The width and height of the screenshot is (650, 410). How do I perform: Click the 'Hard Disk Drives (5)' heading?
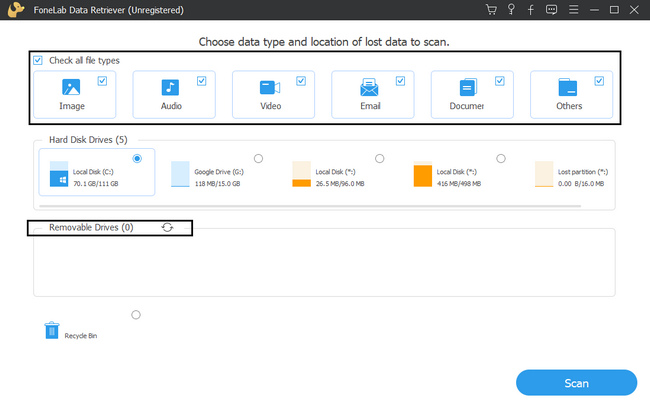pos(88,140)
